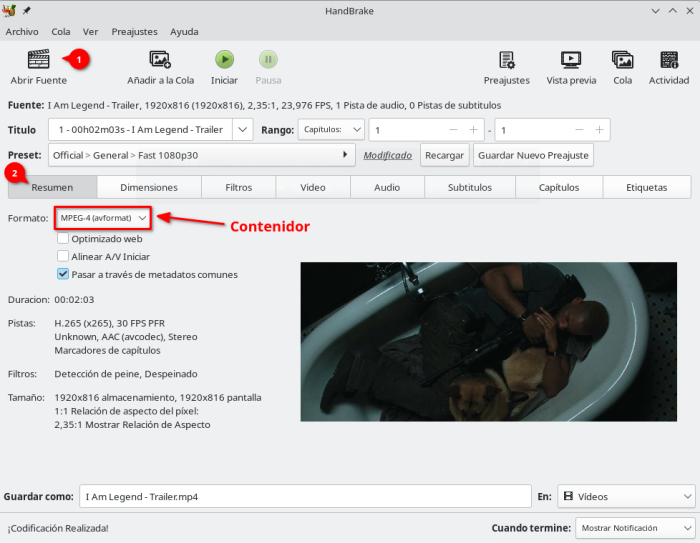Click the Recargar button

444,155
